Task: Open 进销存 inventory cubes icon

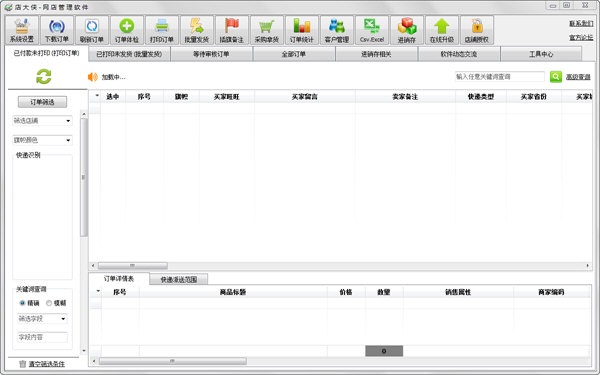Action: tap(407, 30)
